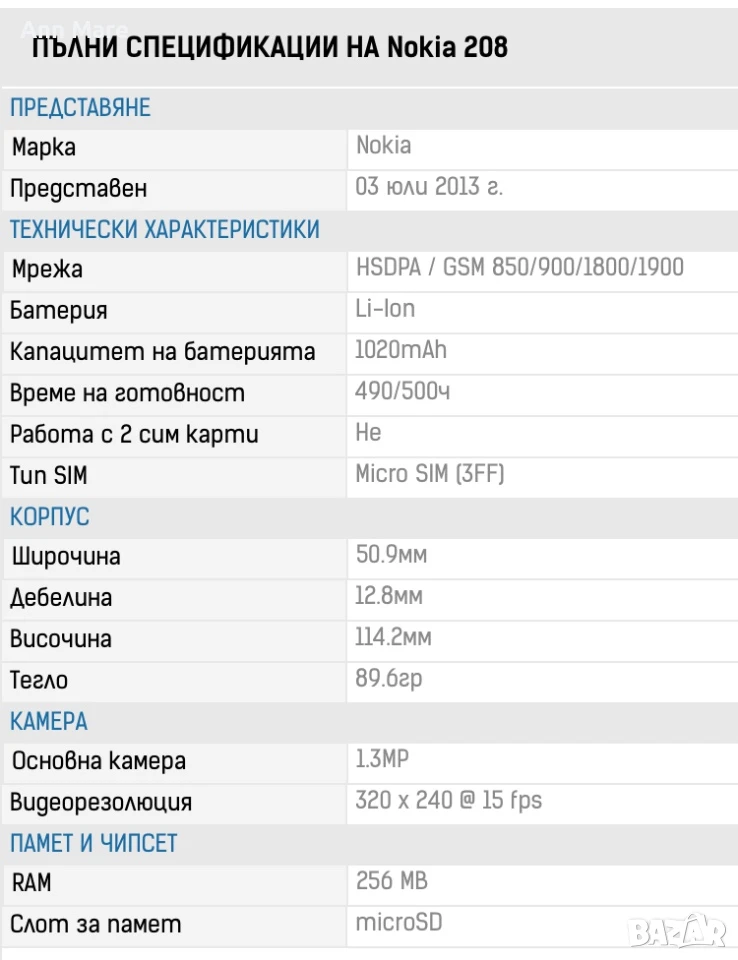The height and width of the screenshot is (960, 738).
Task: Click the Време на готовност label
Action: point(127,393)
